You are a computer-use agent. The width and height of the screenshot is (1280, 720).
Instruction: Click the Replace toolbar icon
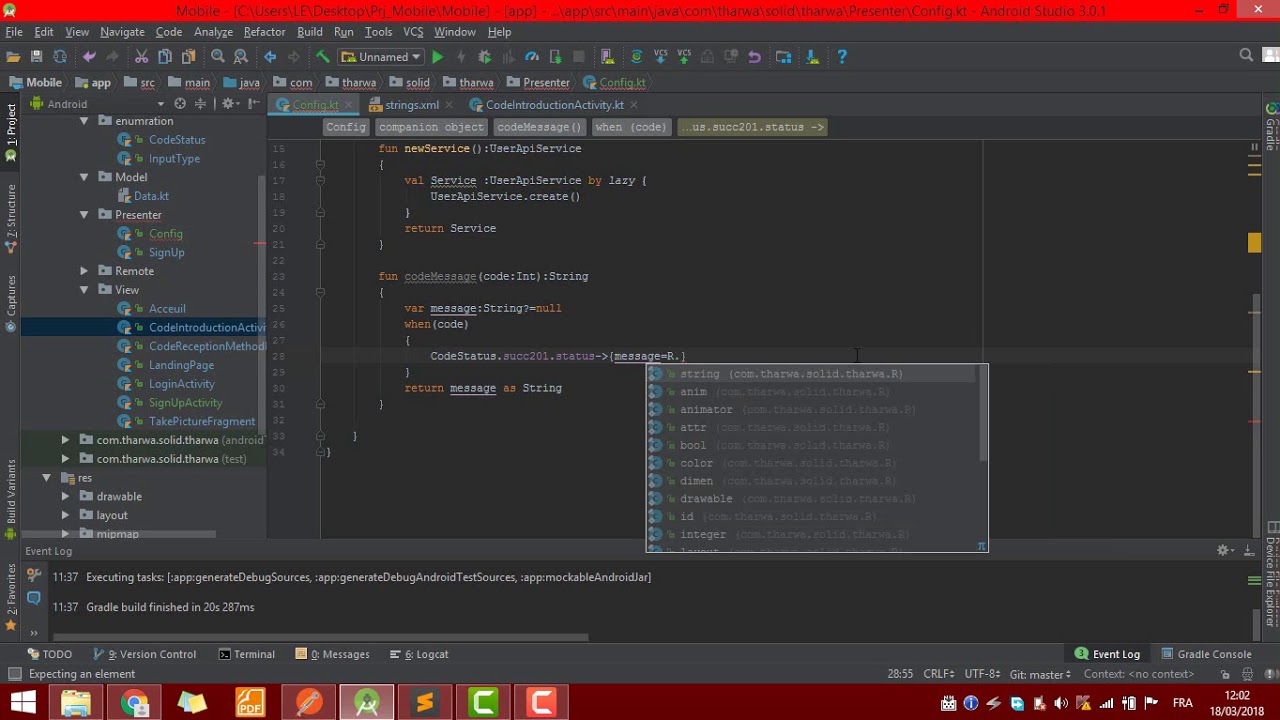tap(241, 57)
